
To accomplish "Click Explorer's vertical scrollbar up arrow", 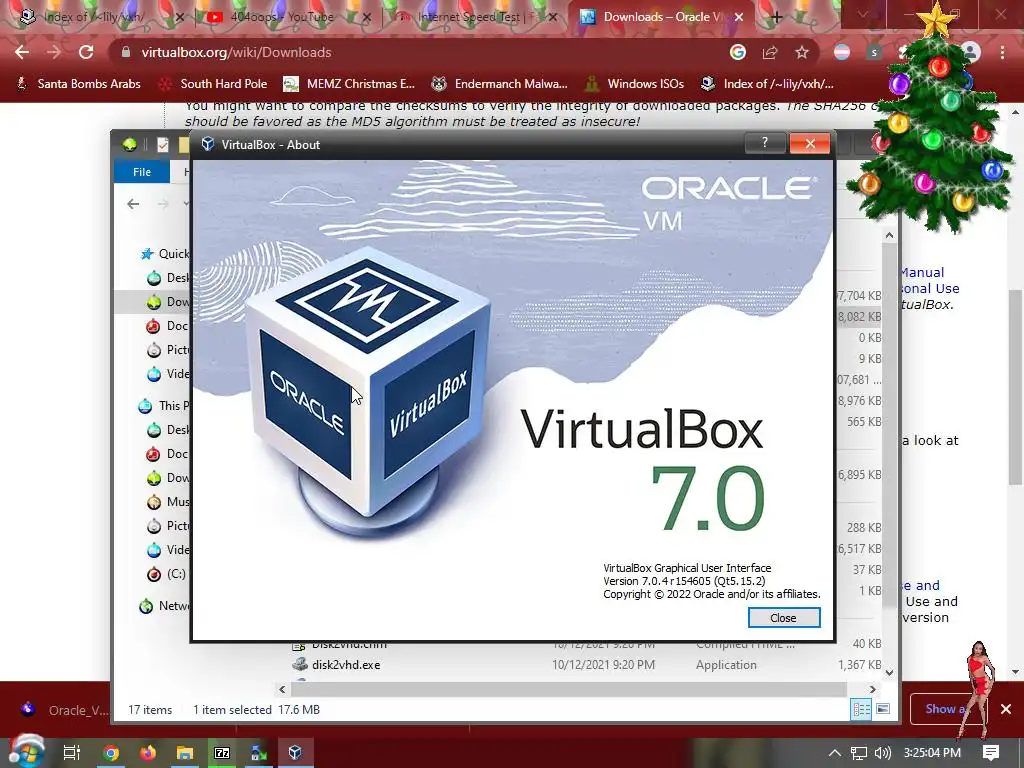I will pyautogui.click(x=889, y=235).
